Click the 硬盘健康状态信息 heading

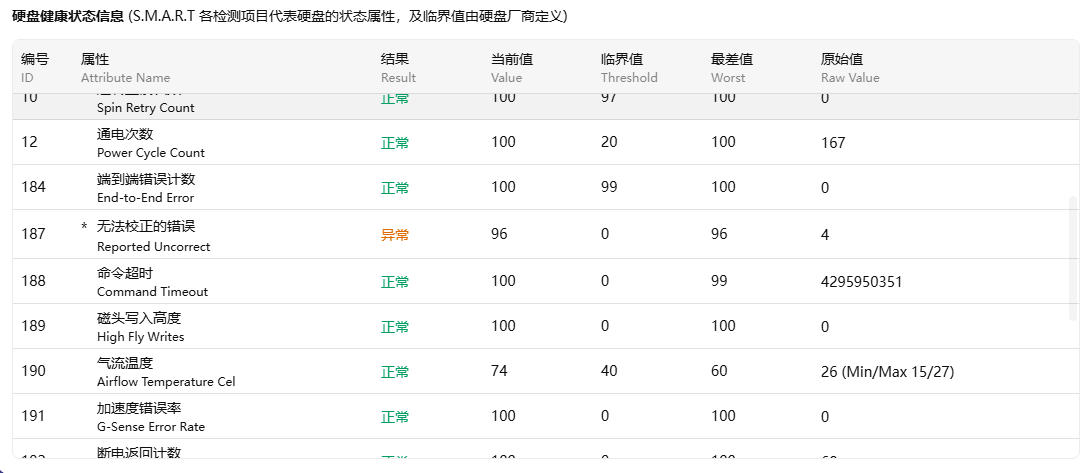pyautogui.click(x=69, y=17)
